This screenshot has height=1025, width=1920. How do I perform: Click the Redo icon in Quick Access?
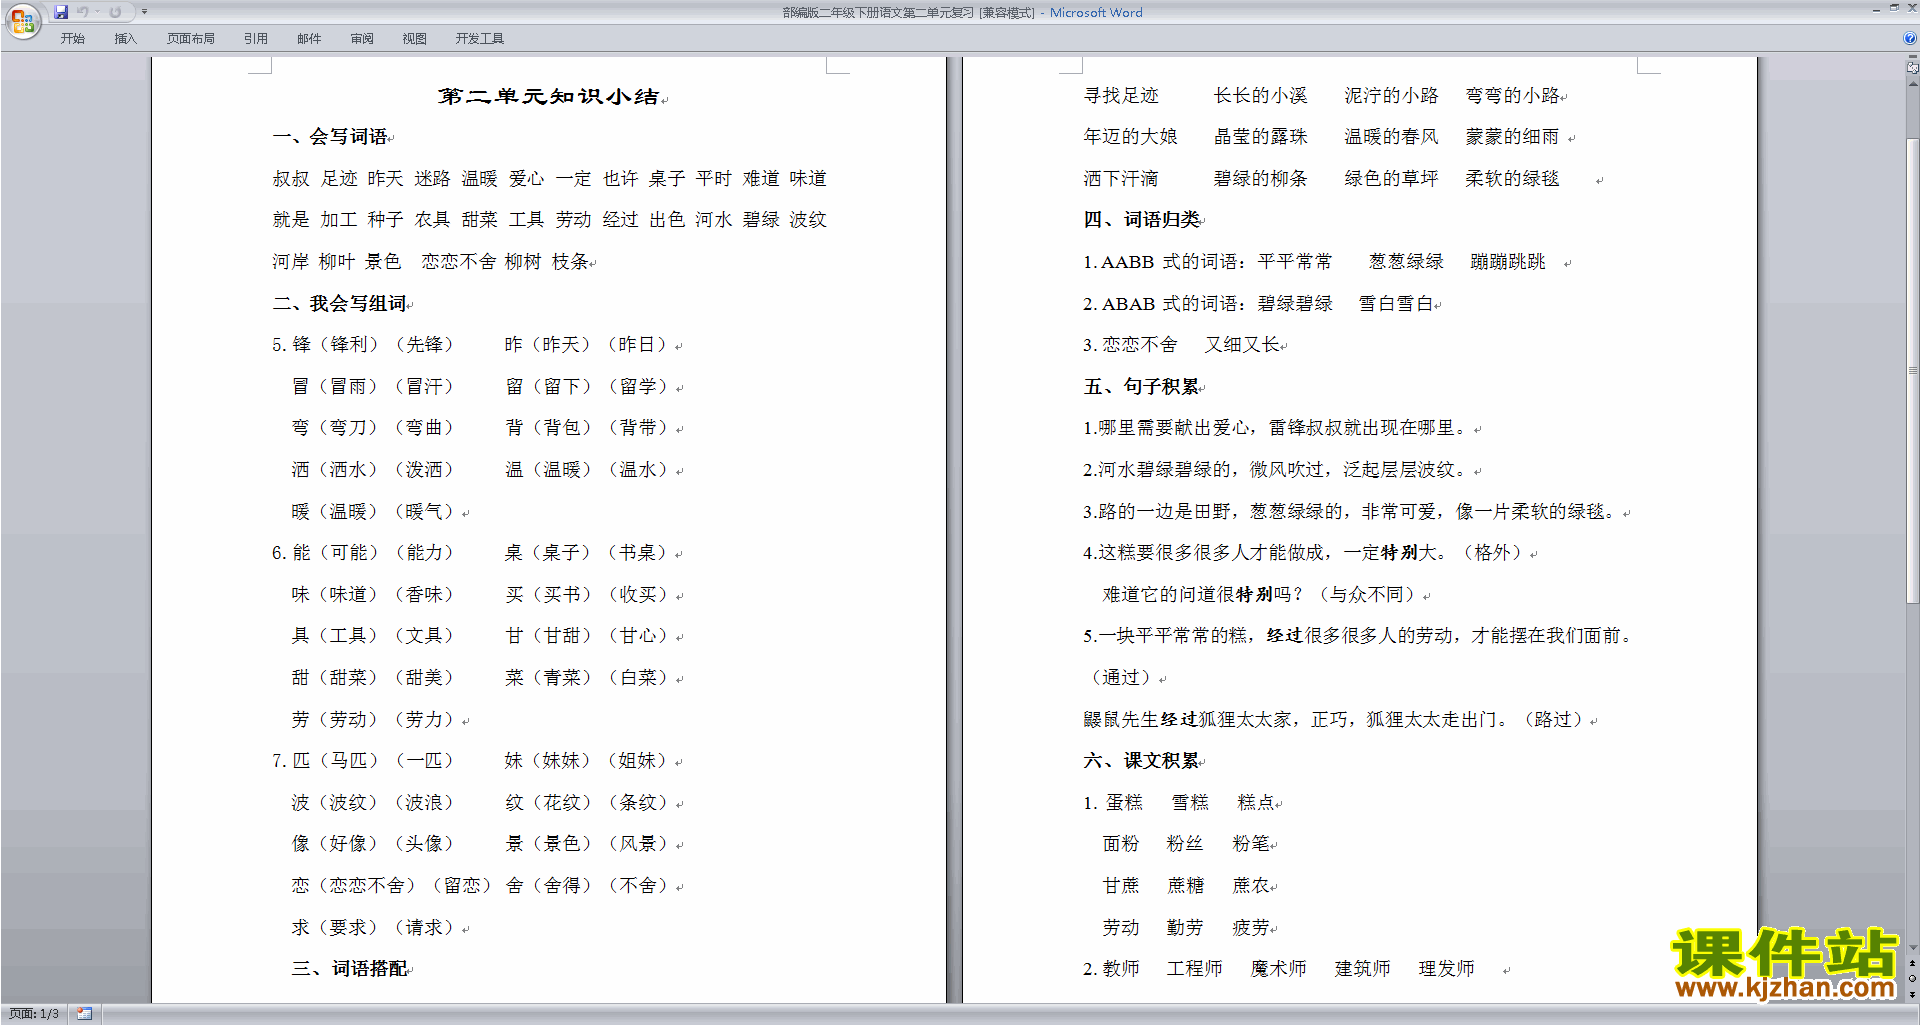pyautogui.click(x=115, y=12)
